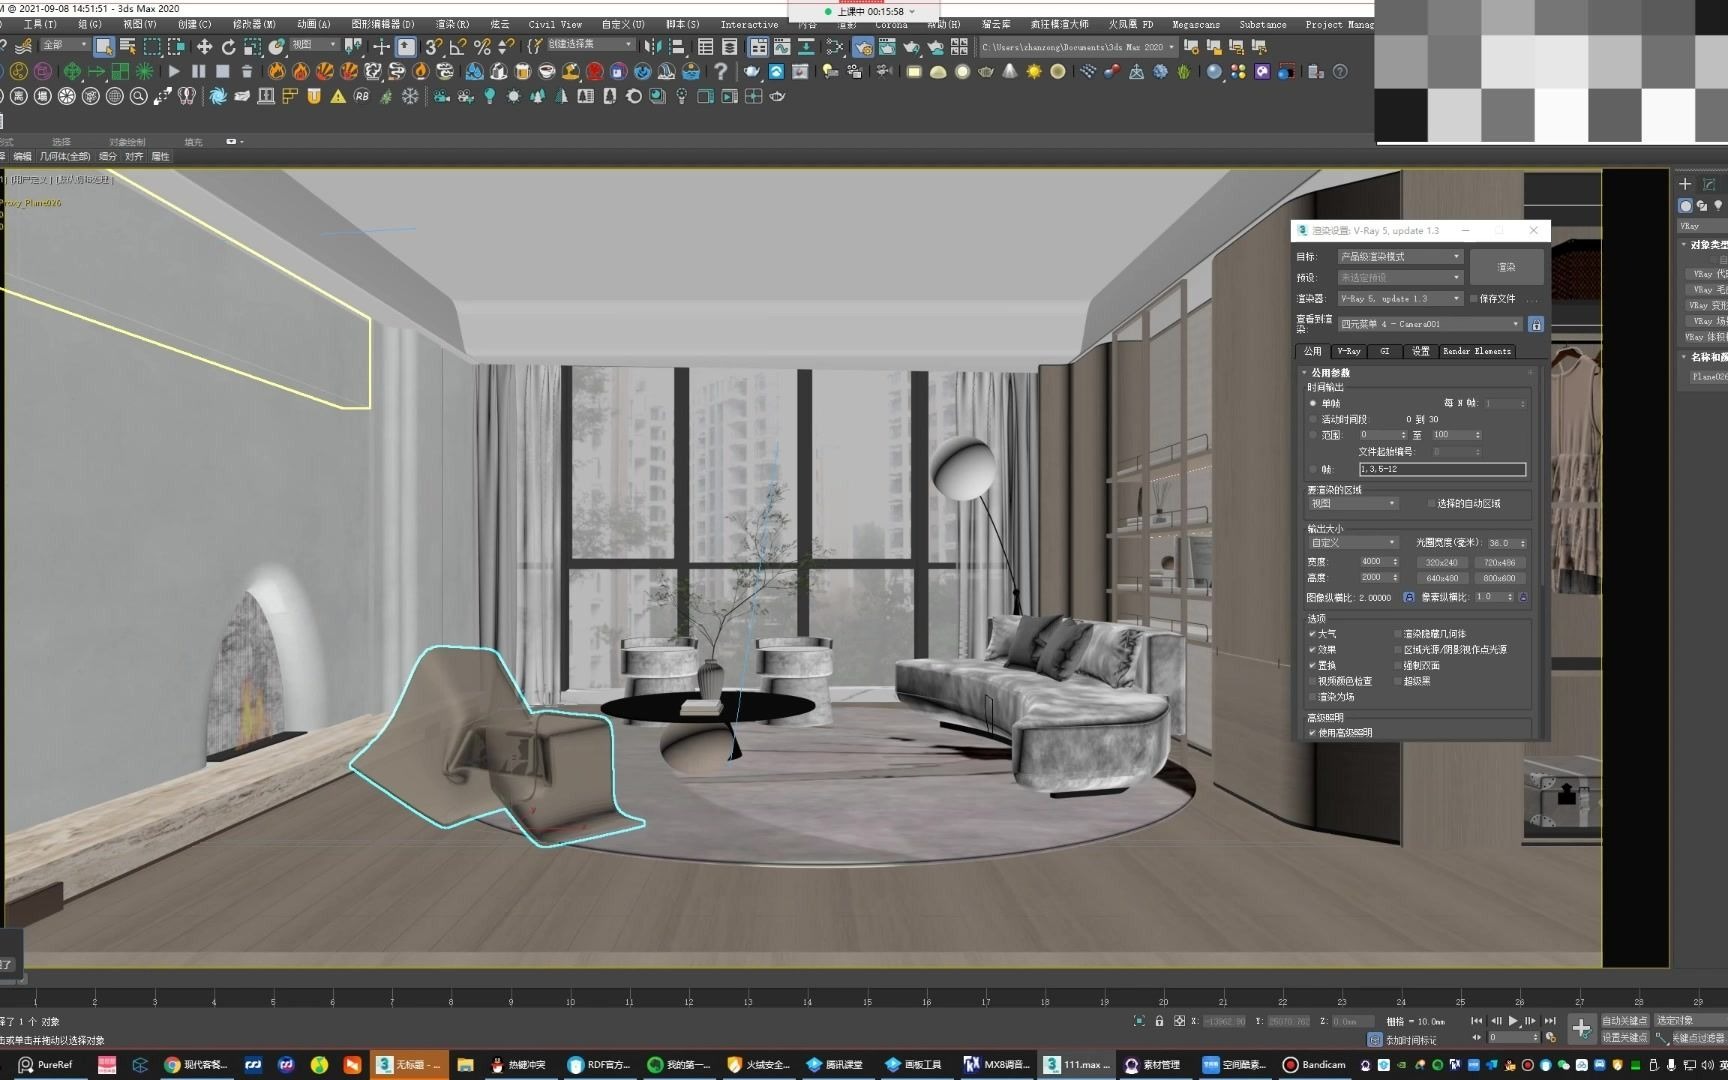
Task: Activate the Select Object tool
Action: [105, 47]
